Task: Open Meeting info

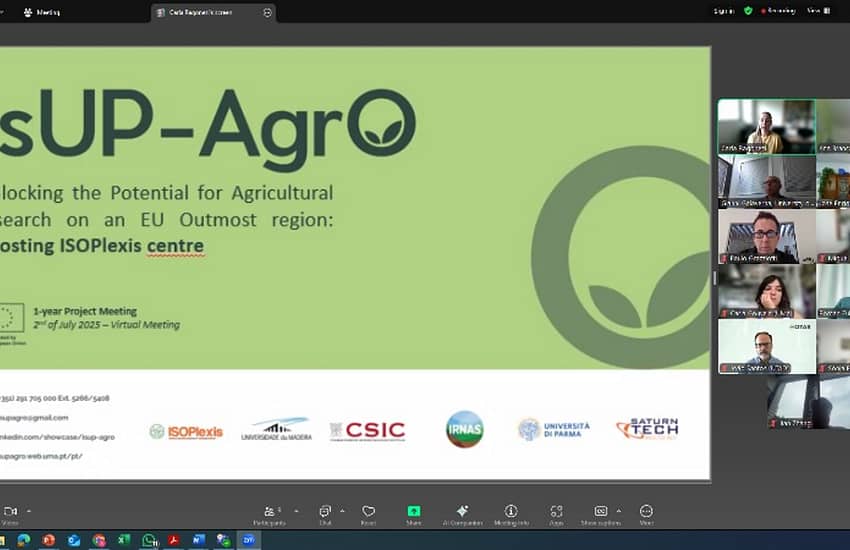Action: click(511, 515)
